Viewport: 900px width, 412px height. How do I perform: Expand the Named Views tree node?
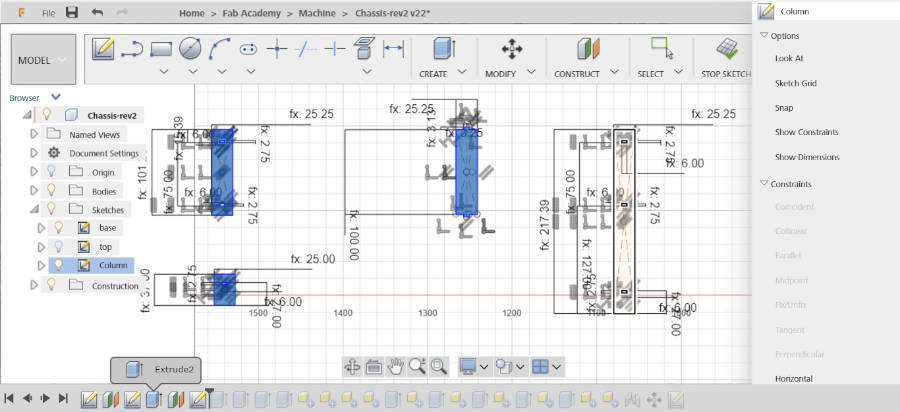[34, 134]
